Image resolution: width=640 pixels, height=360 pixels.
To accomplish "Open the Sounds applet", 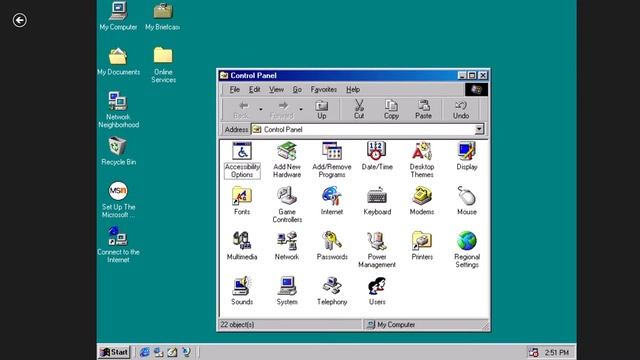I will click(x=242, y=291).
